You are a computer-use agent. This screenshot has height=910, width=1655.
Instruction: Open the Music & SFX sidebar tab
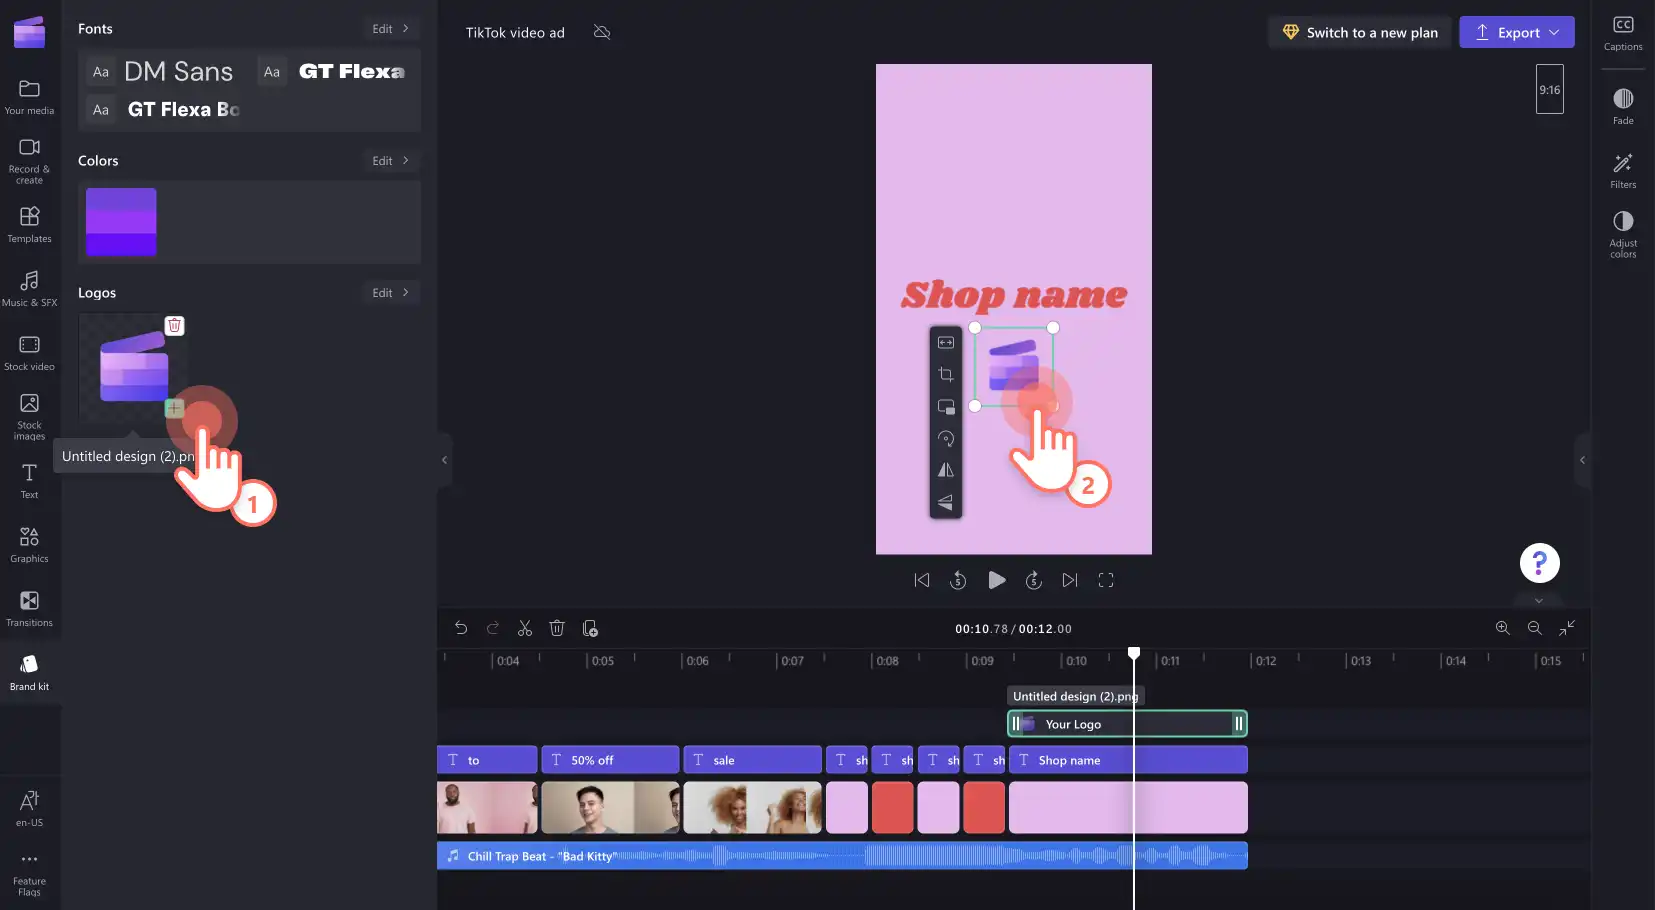click(29, 288)
